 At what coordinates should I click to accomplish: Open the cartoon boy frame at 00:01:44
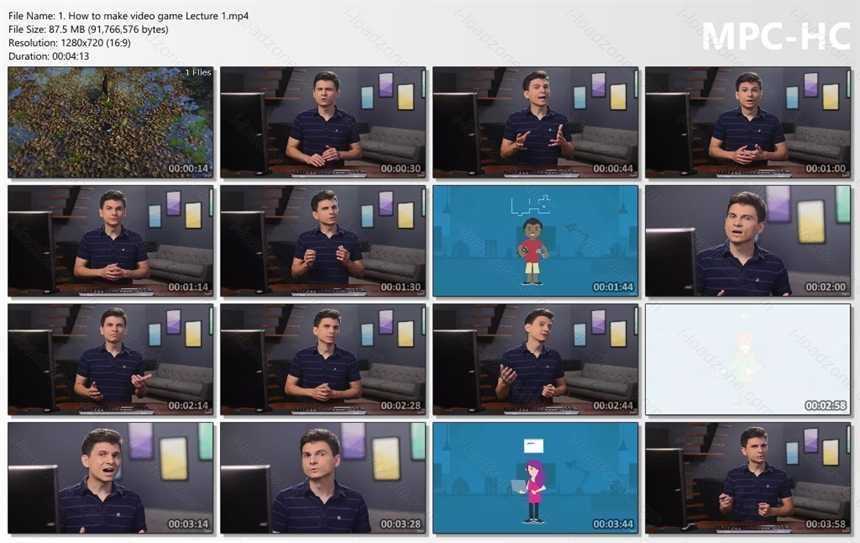click(x=535, y=241)
